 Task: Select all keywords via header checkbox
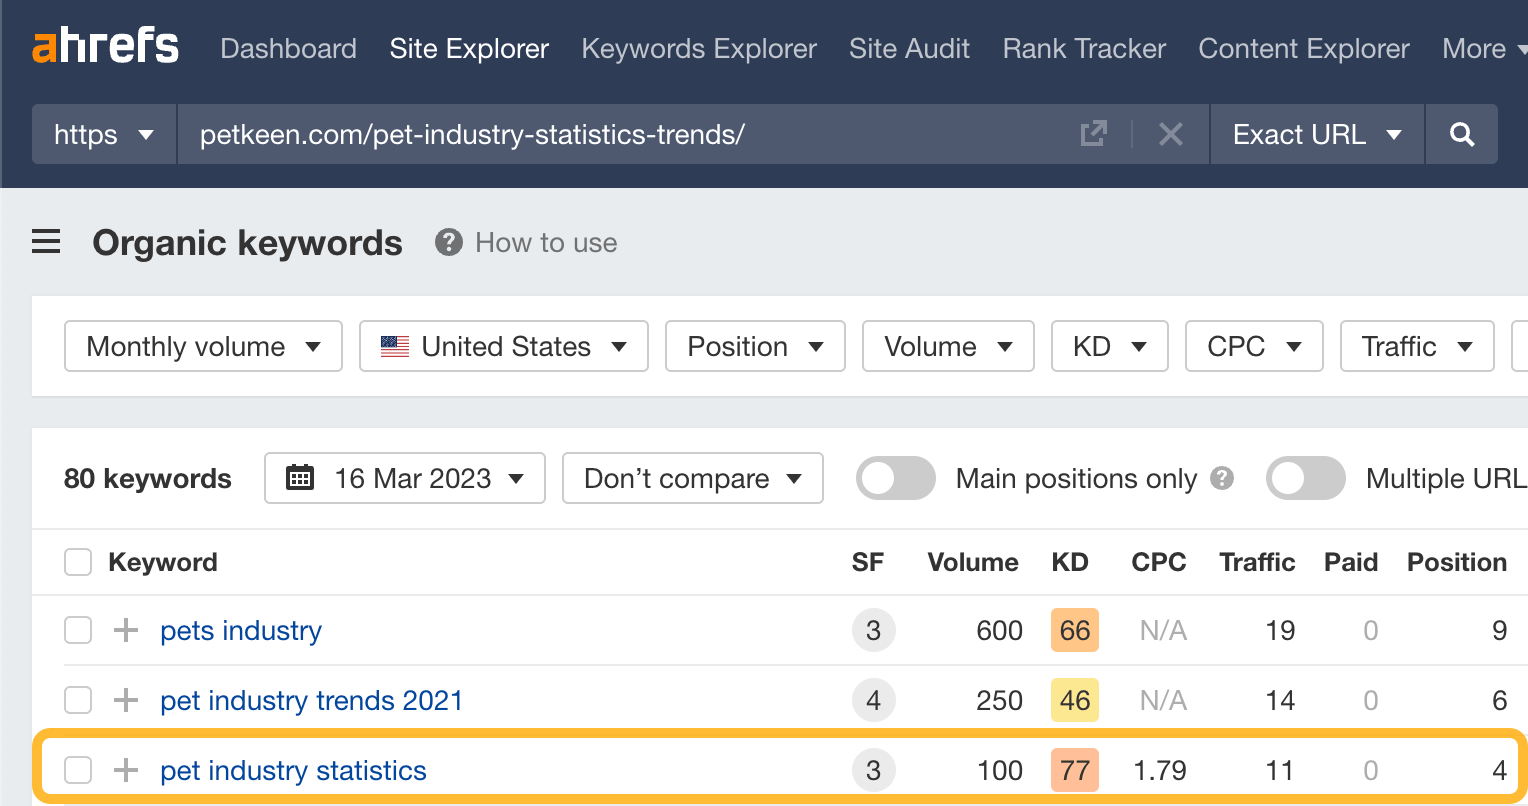coord(77,562)
